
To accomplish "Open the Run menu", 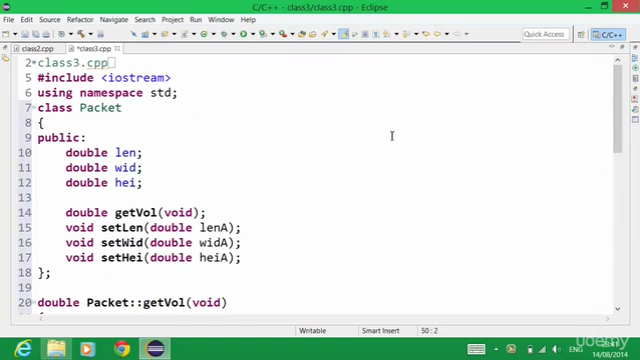I will pos(196,20).
